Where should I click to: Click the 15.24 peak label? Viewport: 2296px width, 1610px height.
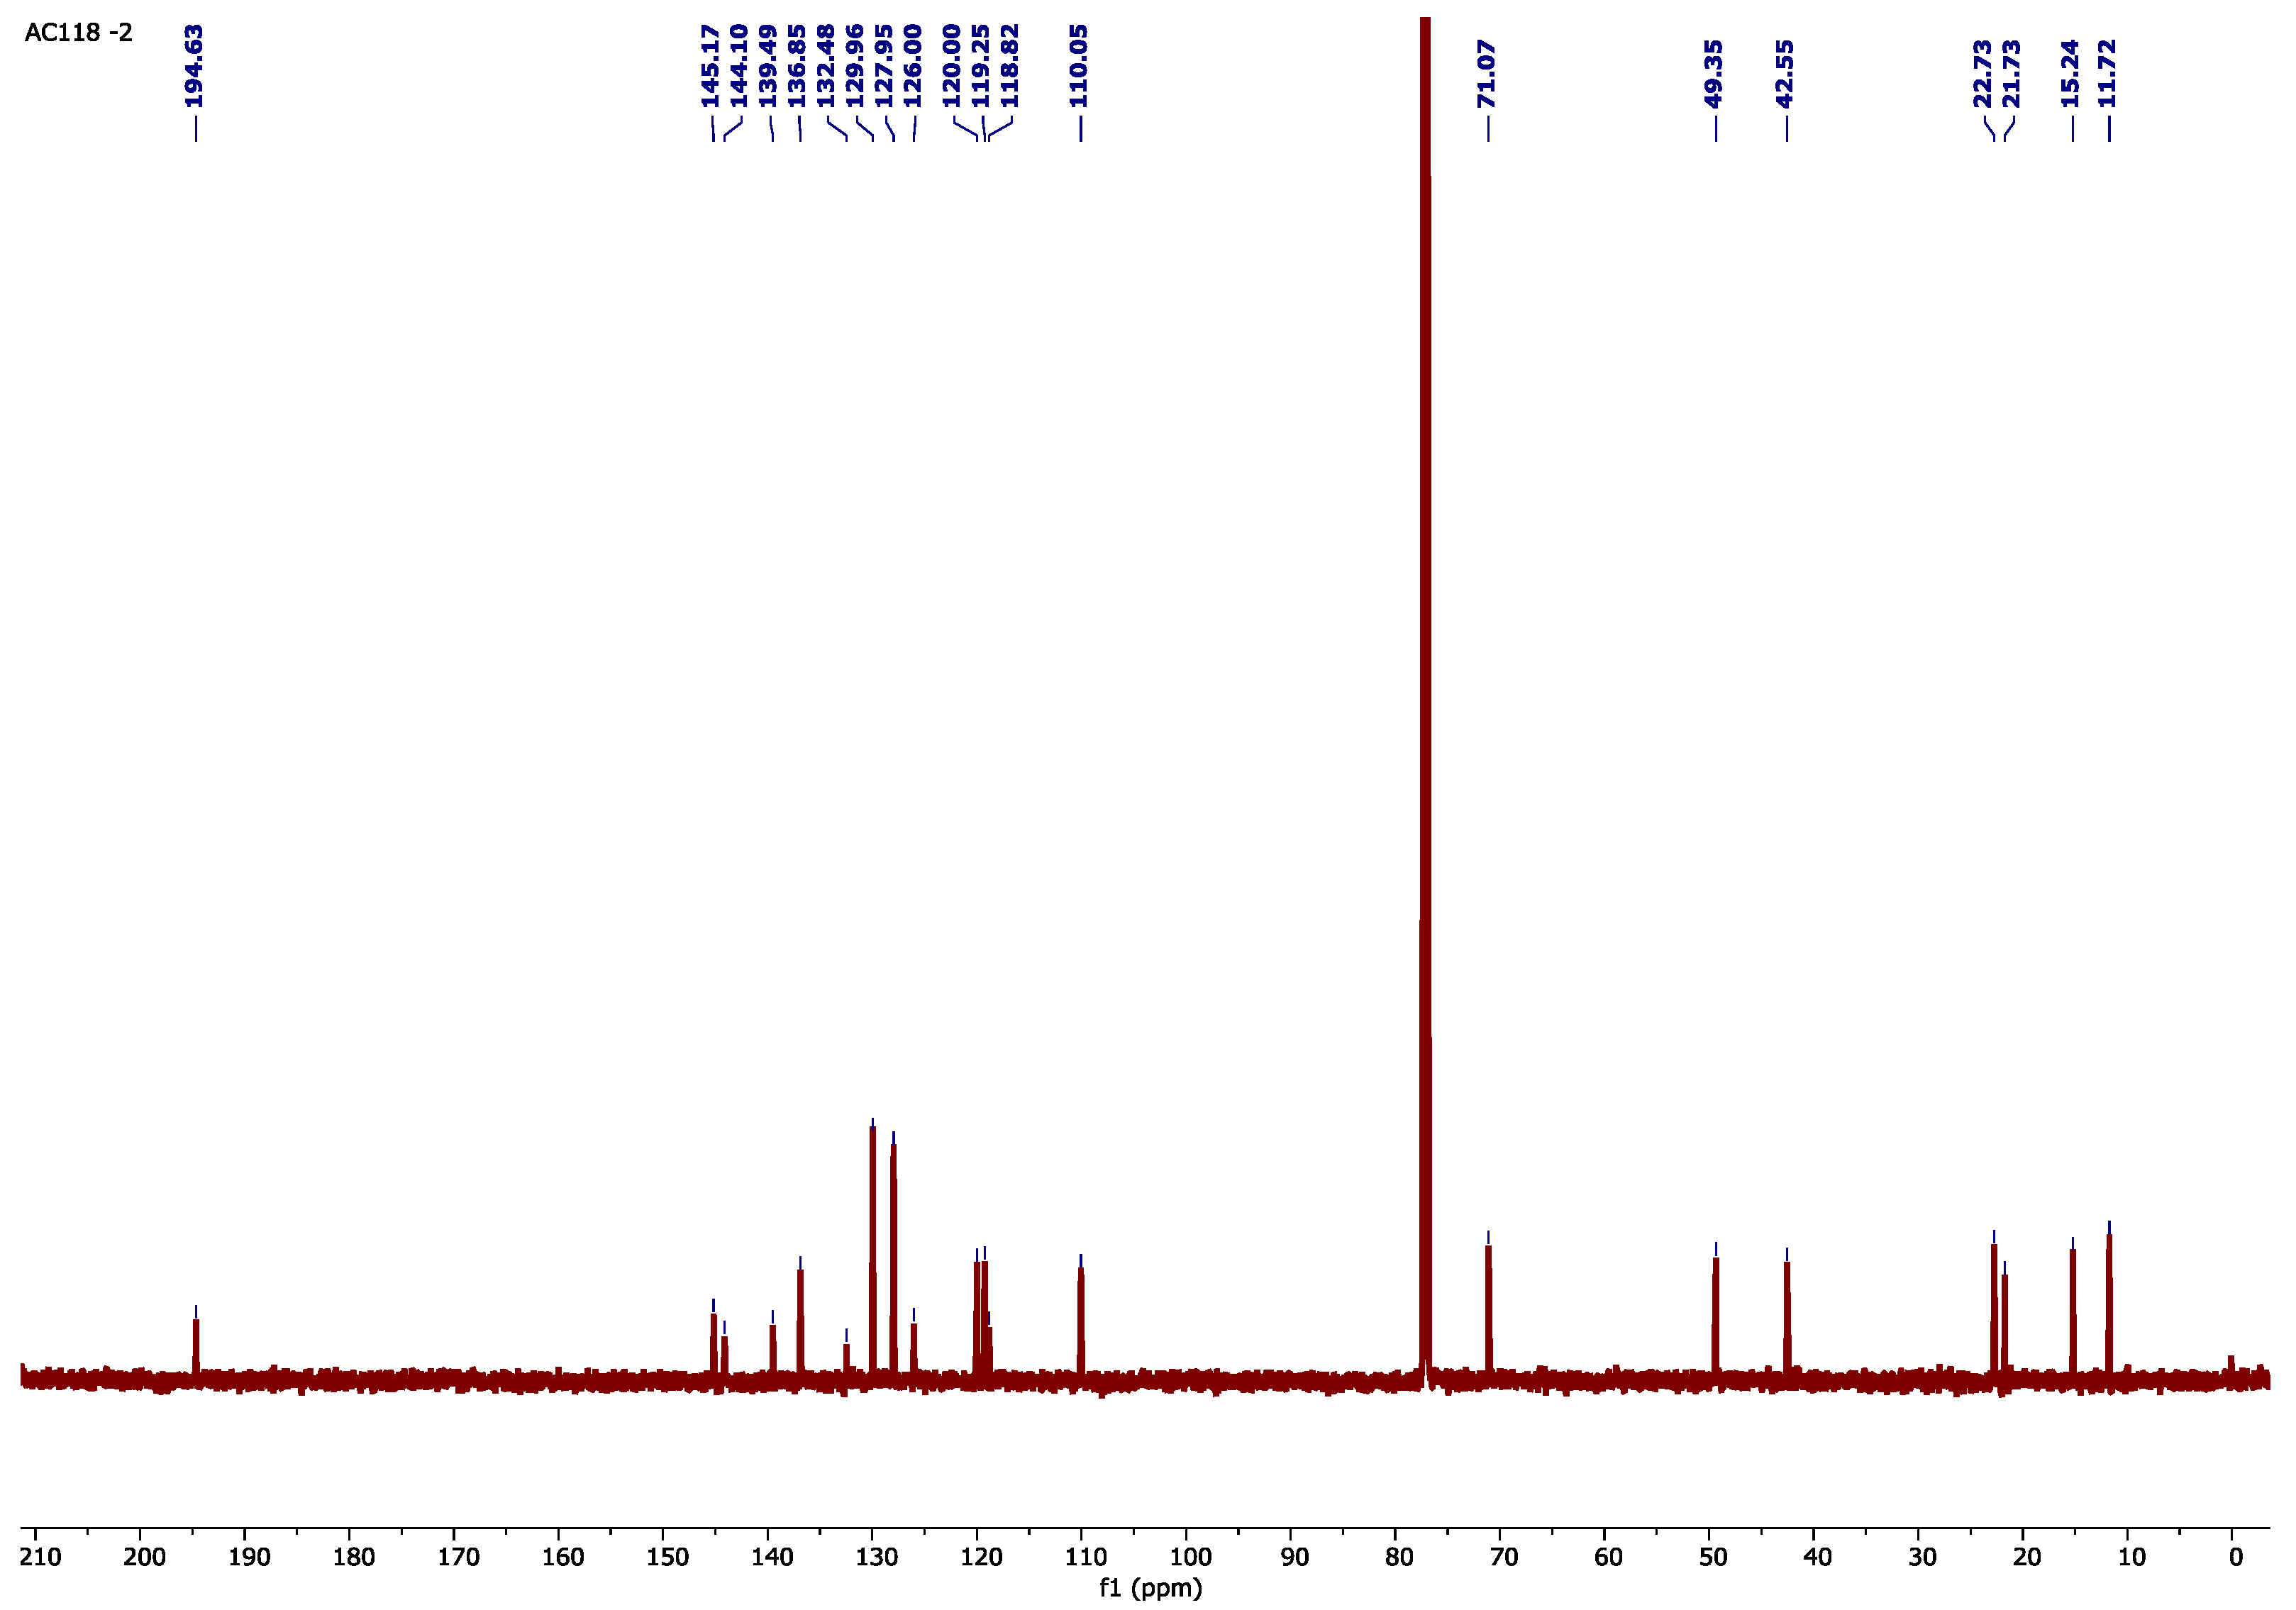(2071, 74)
